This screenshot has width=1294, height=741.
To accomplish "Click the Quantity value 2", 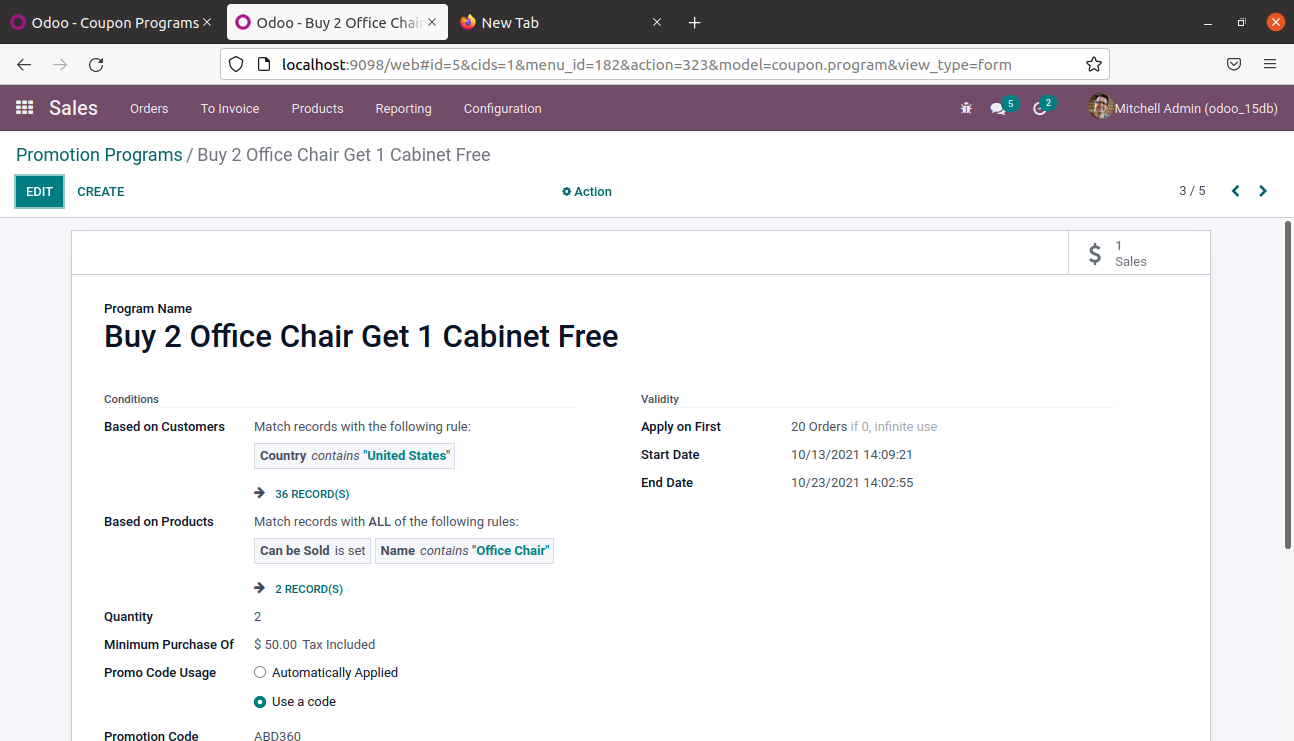I will (258, 617).
